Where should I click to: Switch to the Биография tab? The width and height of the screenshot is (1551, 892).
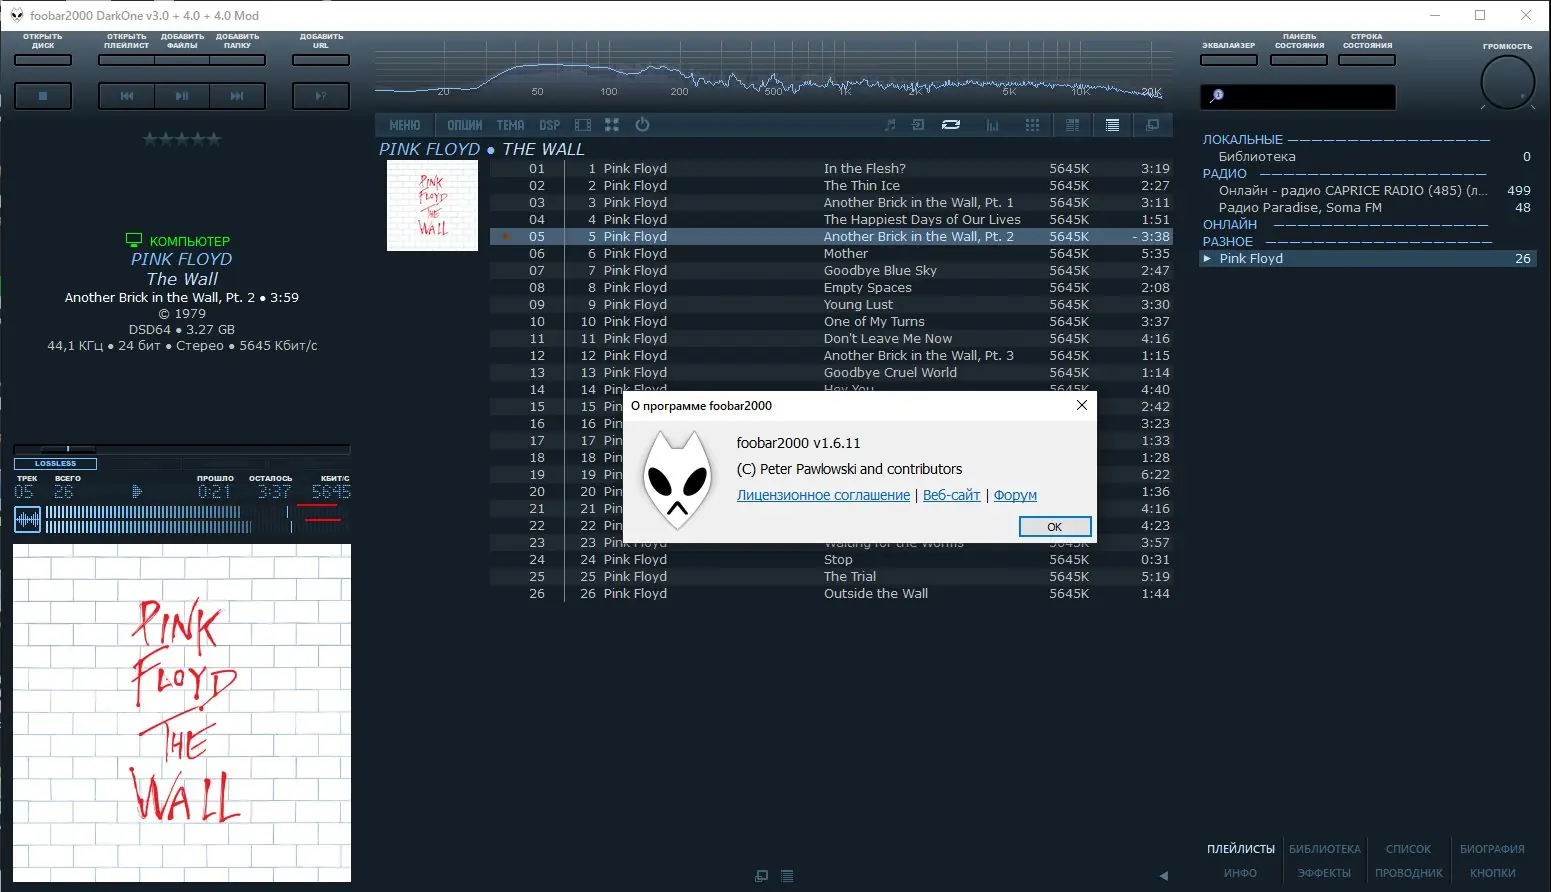(x=1492, y=849)
